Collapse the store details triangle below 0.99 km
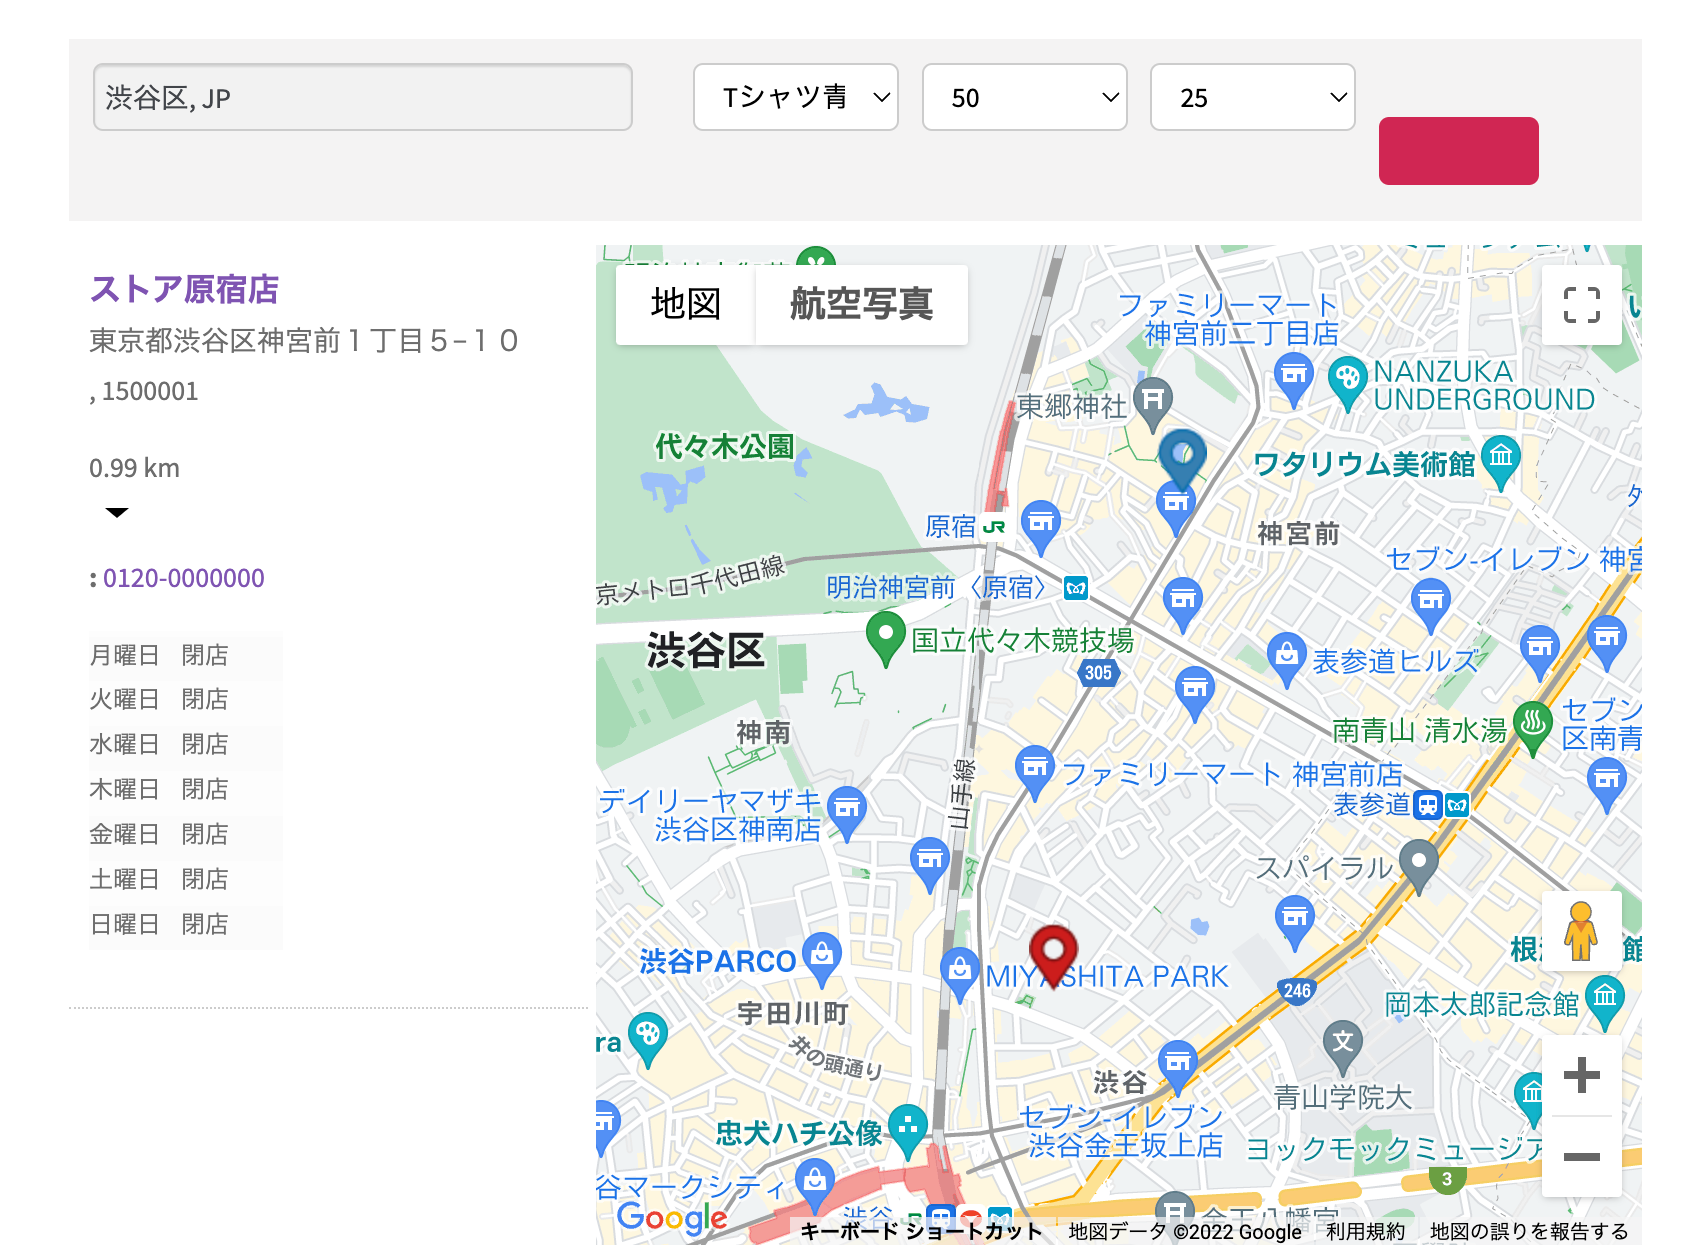 pyautogui.click(x=117, y=512)
